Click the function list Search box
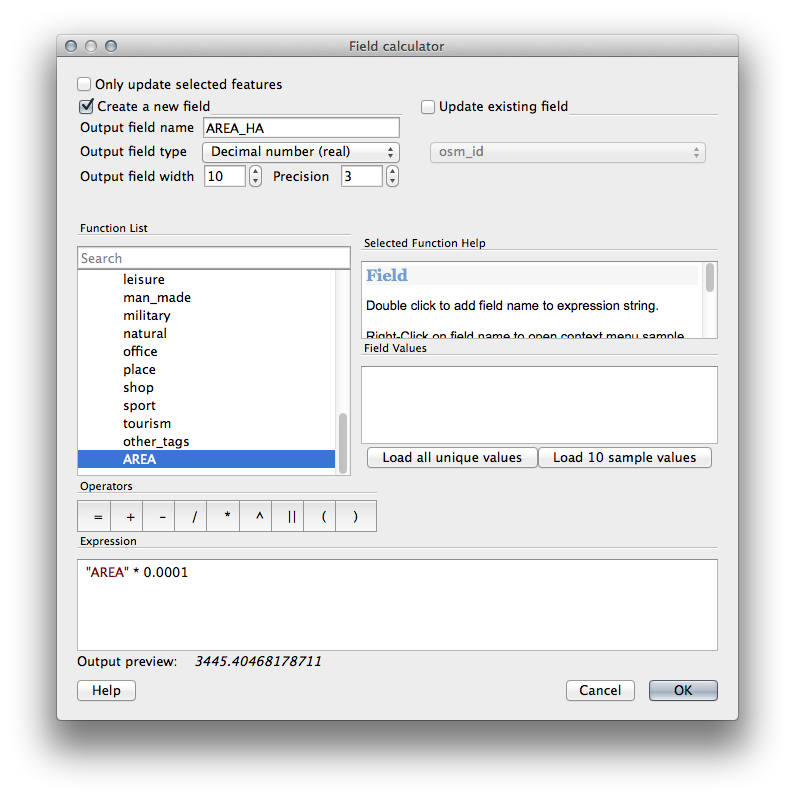Viewport: 795px width, 799px height. pyautogui.click(x=214, y=258)
